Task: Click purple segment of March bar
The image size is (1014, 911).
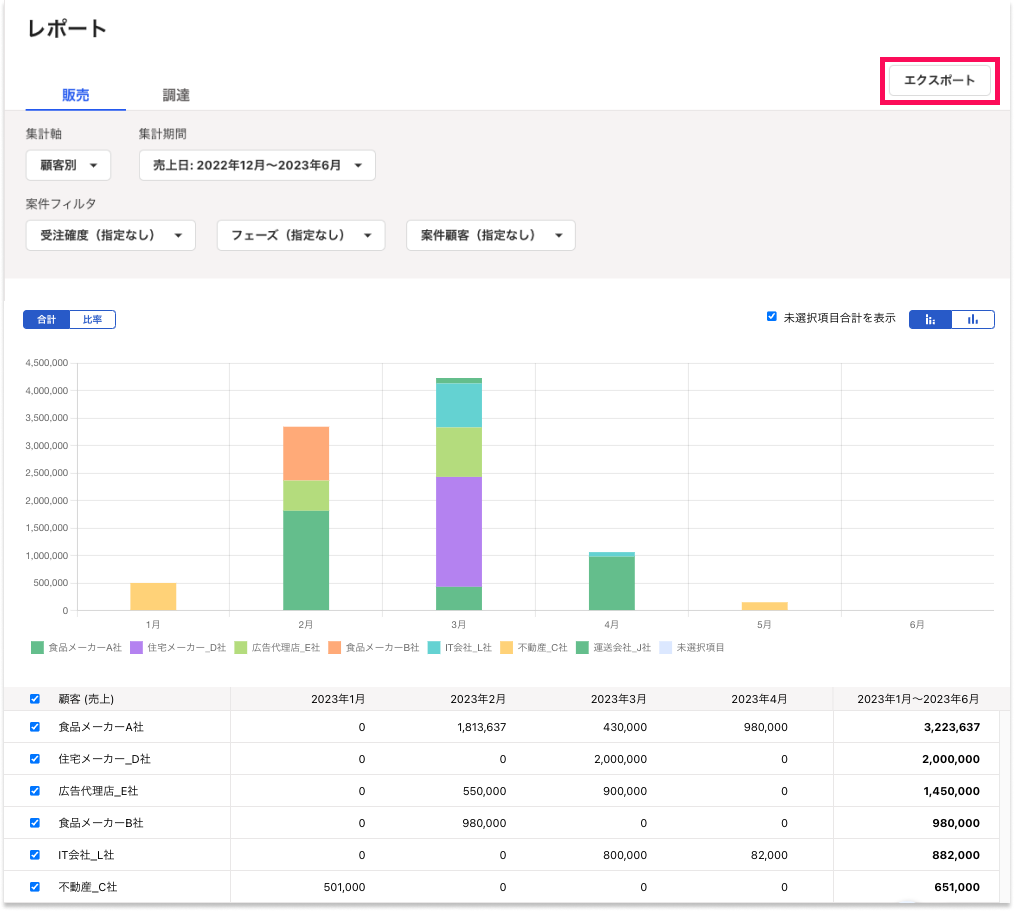Action: tap(458, 531)
